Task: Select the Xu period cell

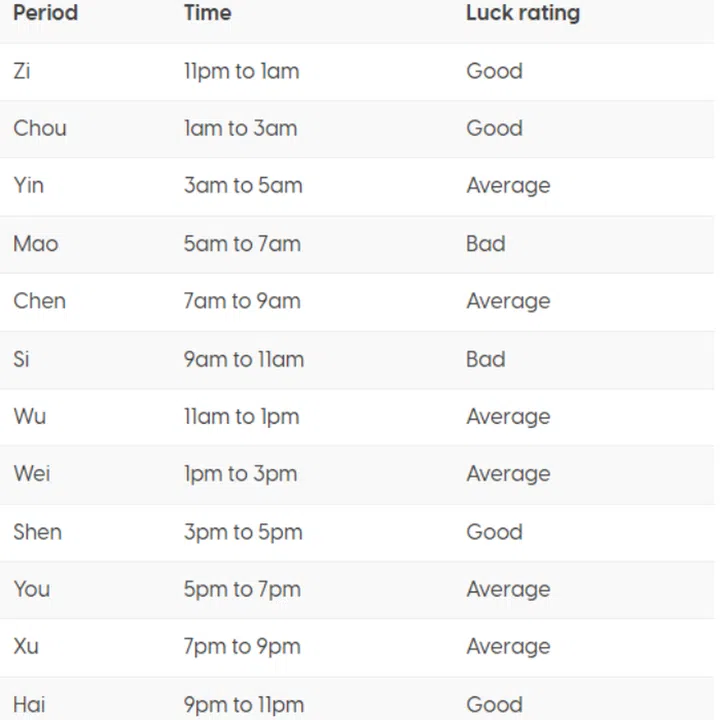Action: 26,647
